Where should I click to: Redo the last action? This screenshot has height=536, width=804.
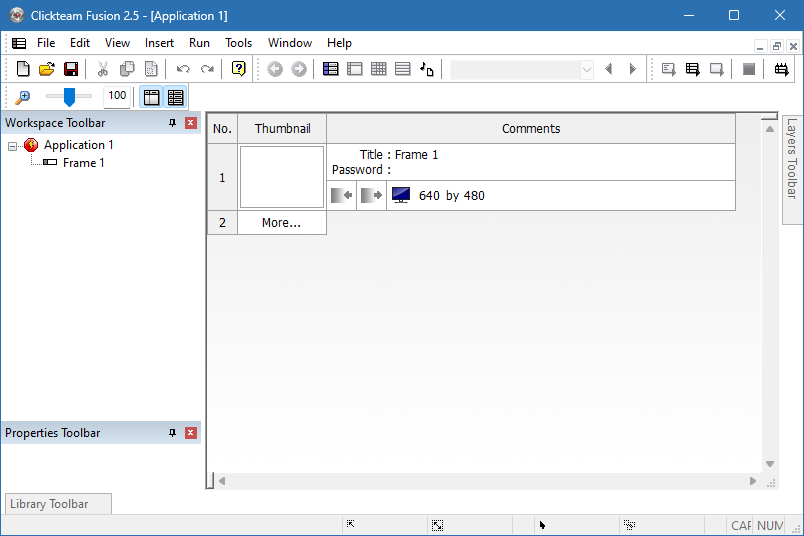[x=207, y=69]
